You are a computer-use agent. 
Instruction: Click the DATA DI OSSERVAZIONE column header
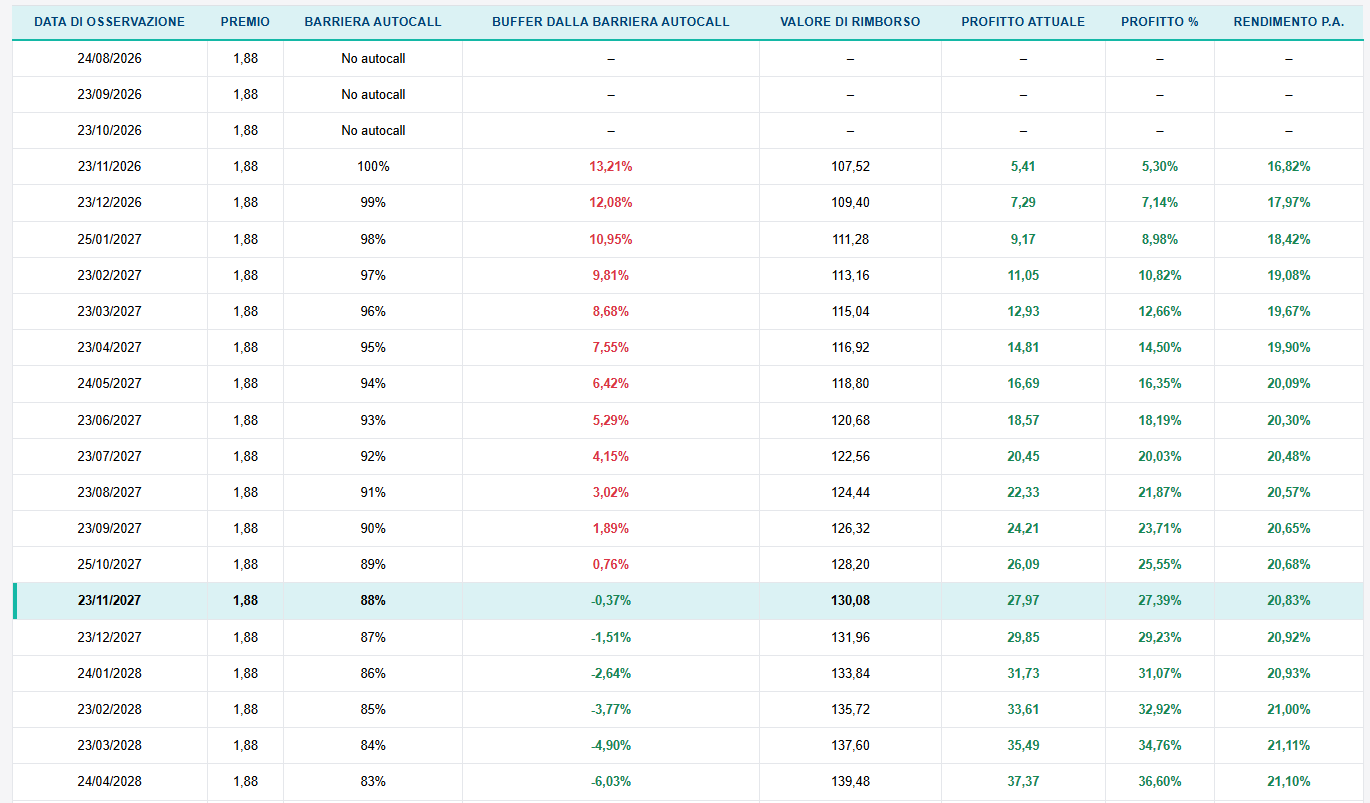[109, 22]
